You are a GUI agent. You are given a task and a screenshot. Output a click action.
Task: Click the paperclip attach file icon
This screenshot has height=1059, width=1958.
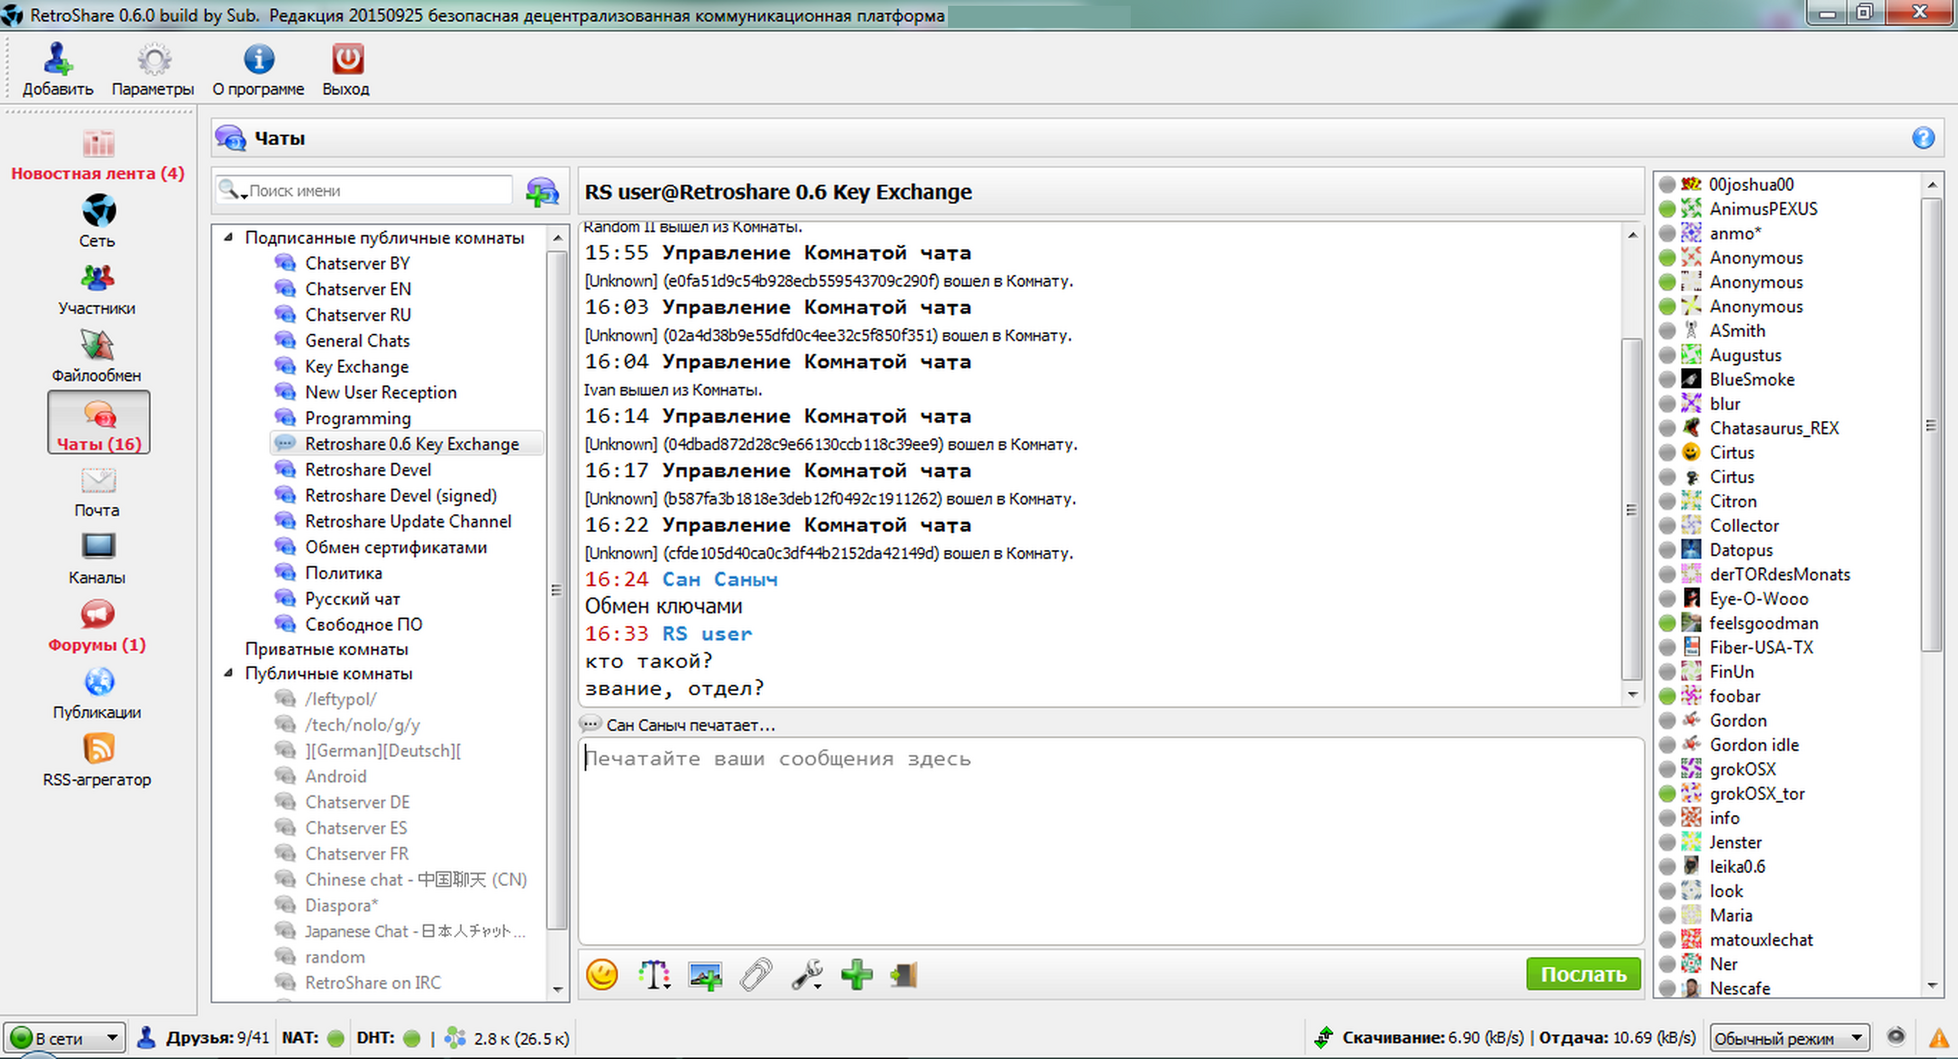point(756,974)
